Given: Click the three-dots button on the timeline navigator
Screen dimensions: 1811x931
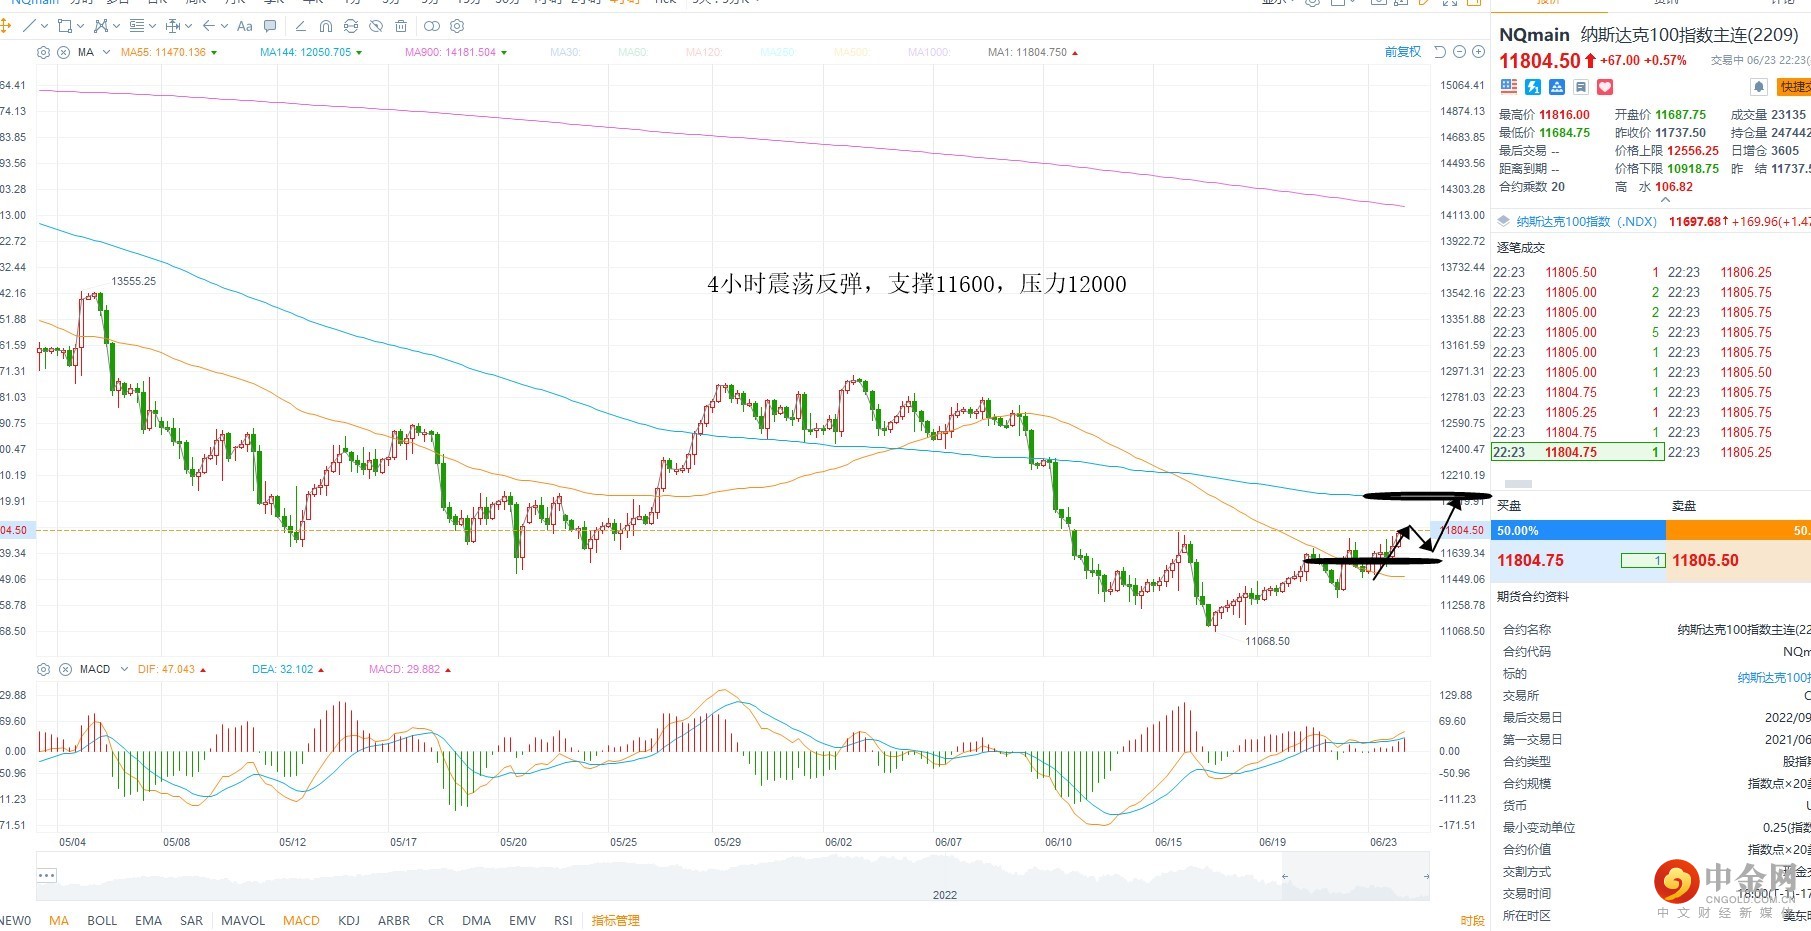Looking at the screenshot, I should pyautogui.click(x=47, y=875).
